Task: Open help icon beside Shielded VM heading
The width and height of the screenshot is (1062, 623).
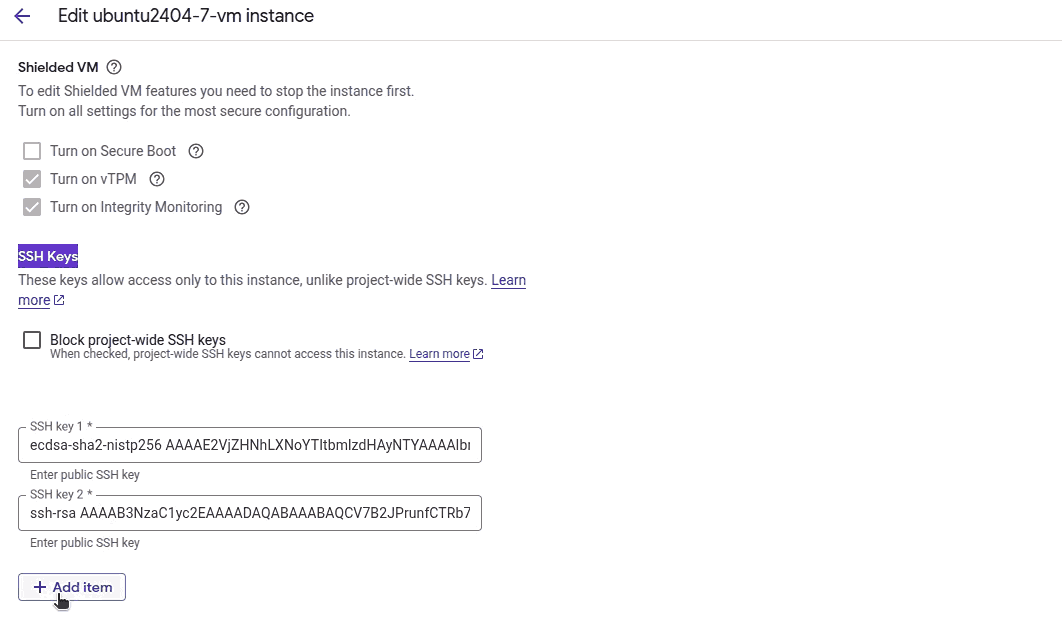Action: tap(114, 67)
